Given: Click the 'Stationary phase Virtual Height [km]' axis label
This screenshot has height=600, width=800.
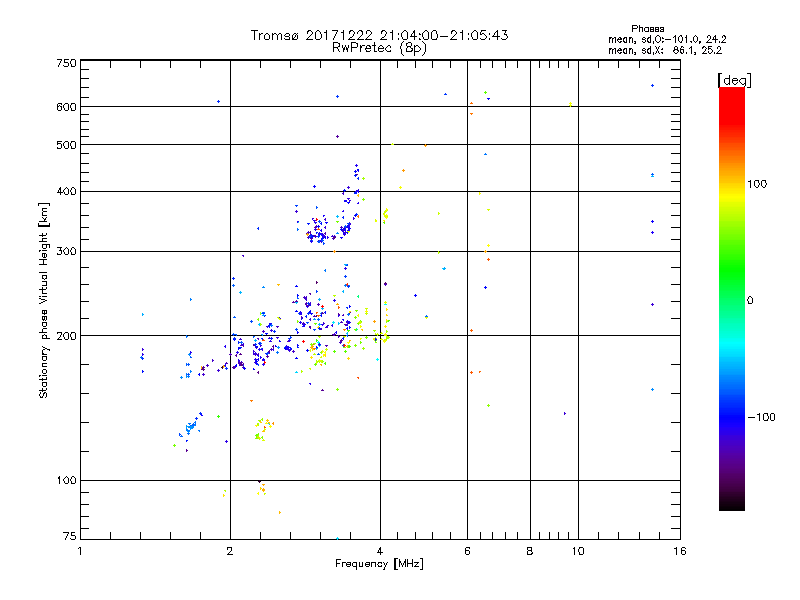Looking at the screenshot, I should point(44,301).
